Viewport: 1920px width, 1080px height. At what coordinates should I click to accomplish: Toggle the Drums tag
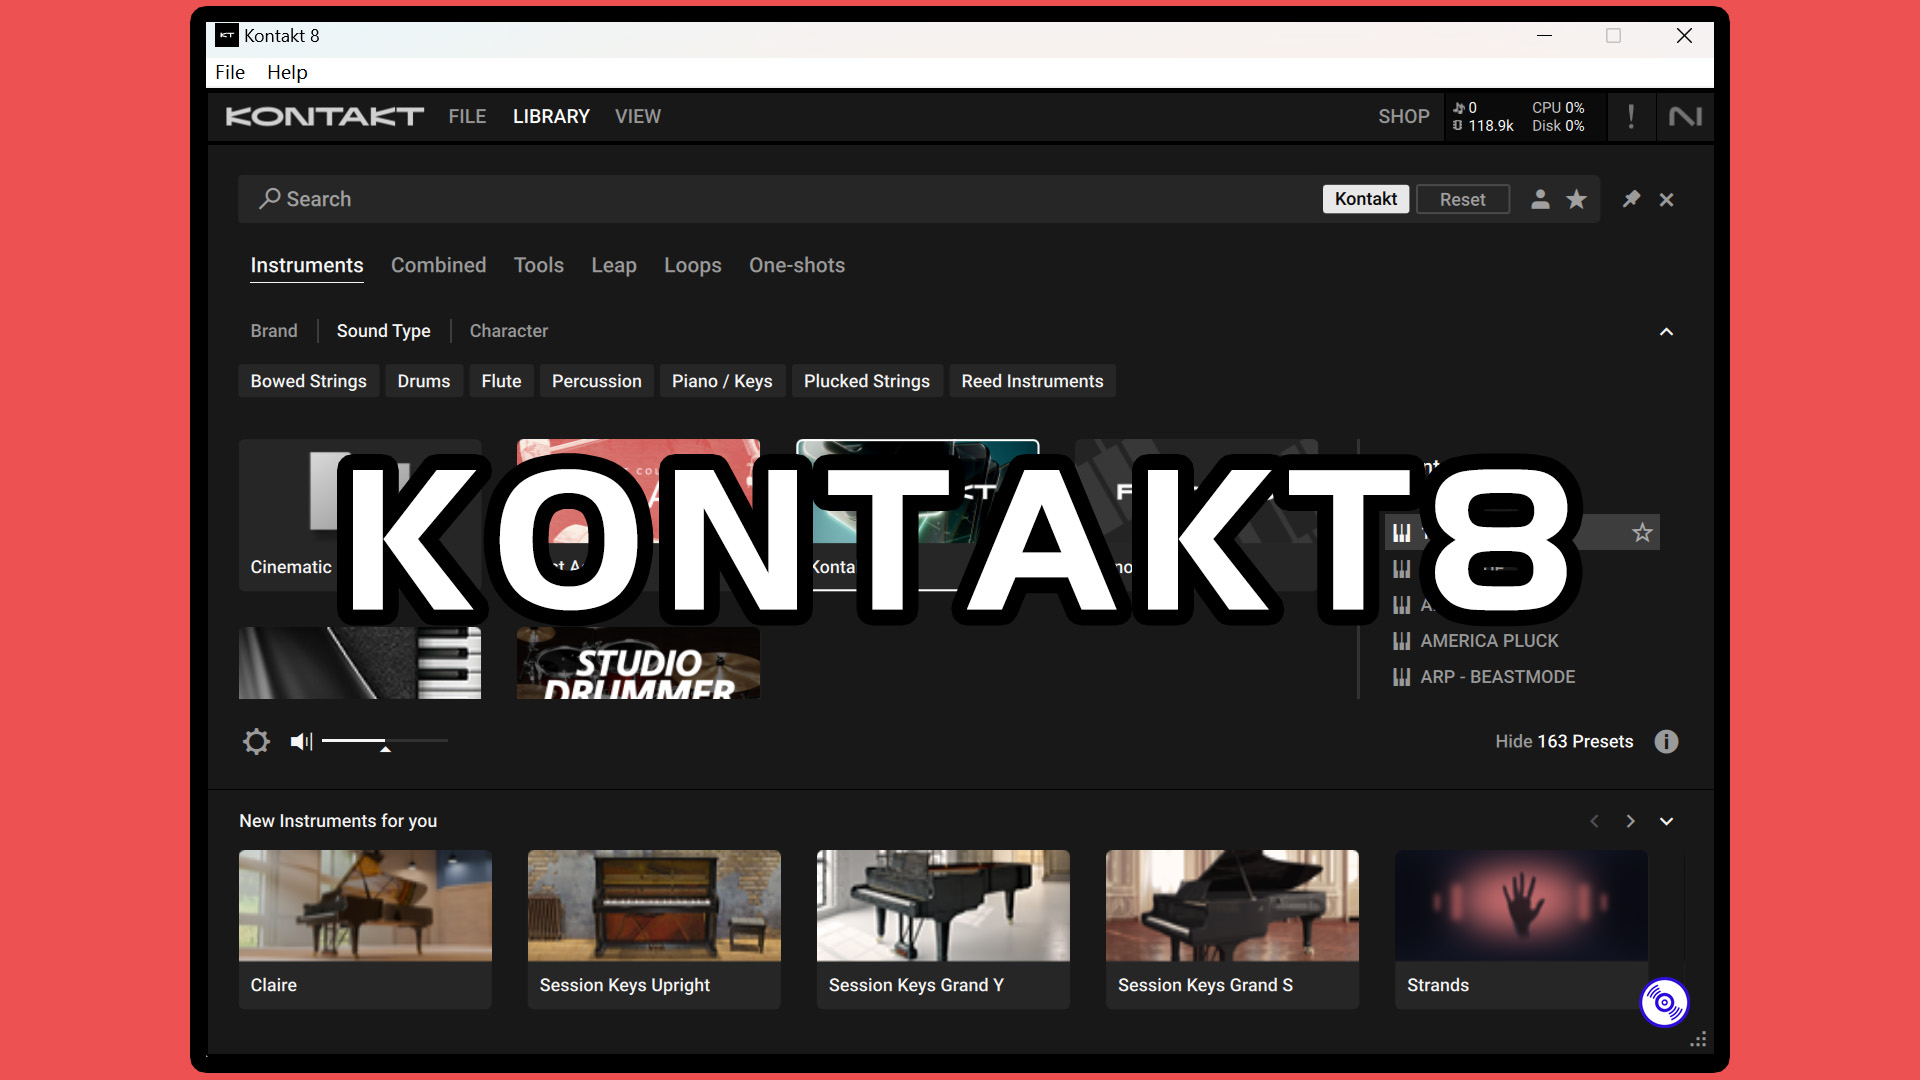tap(424, 381)
